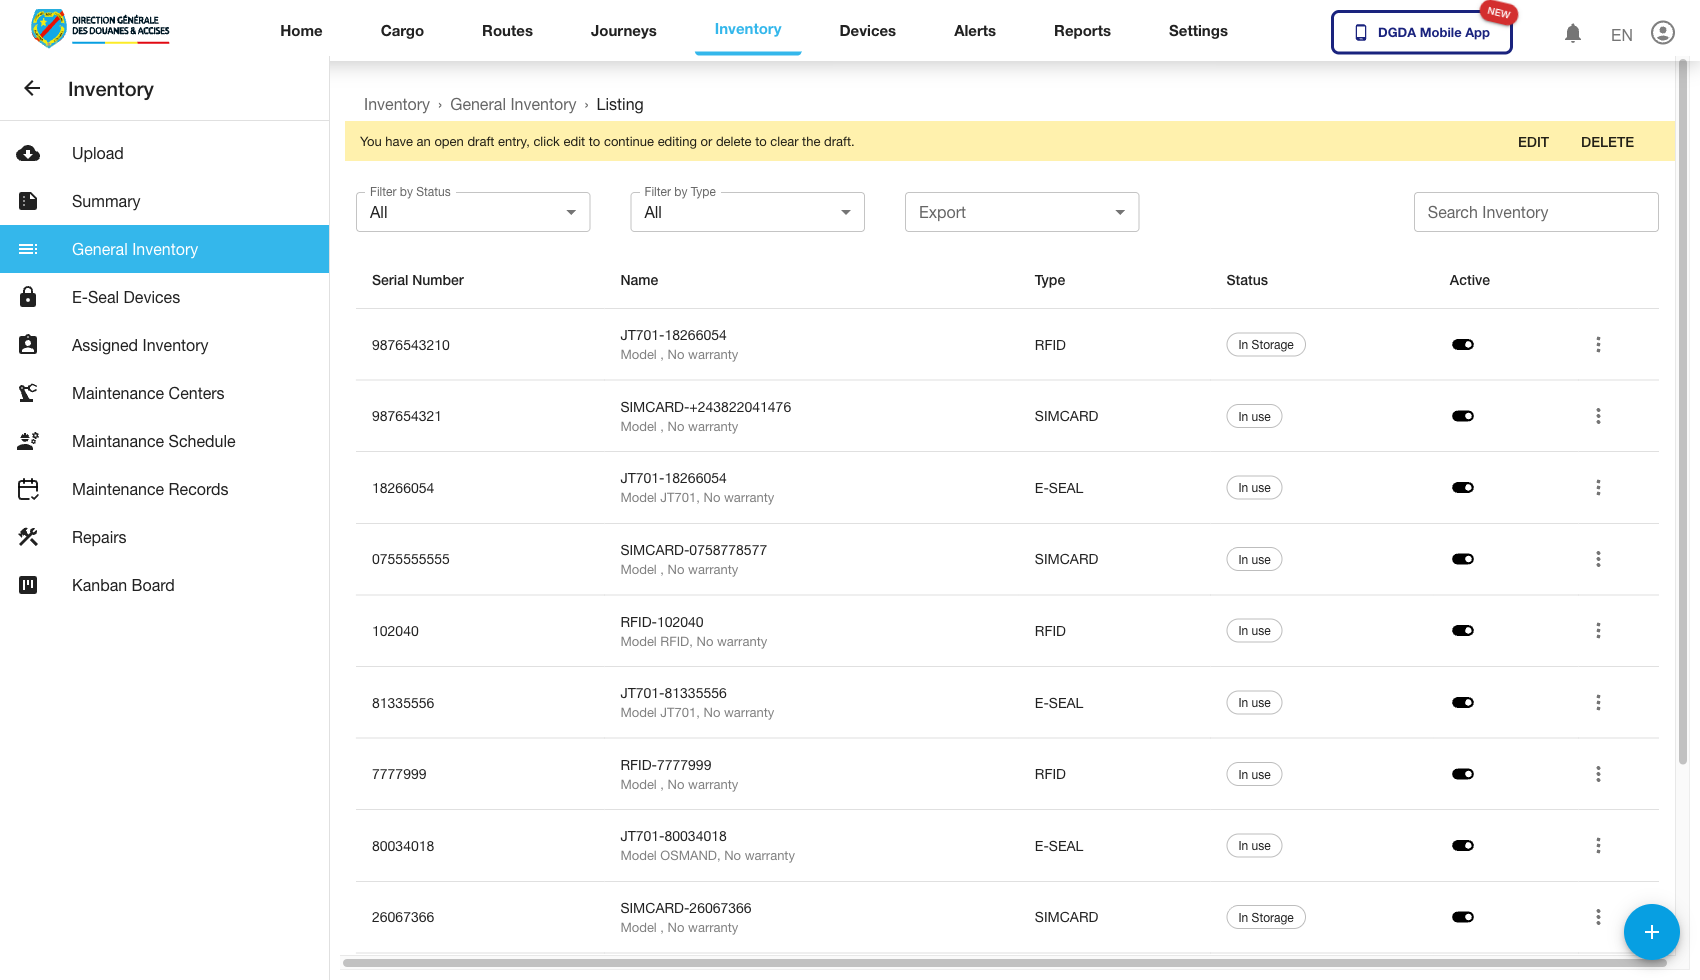The image size is (1700, 980).
Task: Select the Repairs wrench icon
Action: [28, 537]
